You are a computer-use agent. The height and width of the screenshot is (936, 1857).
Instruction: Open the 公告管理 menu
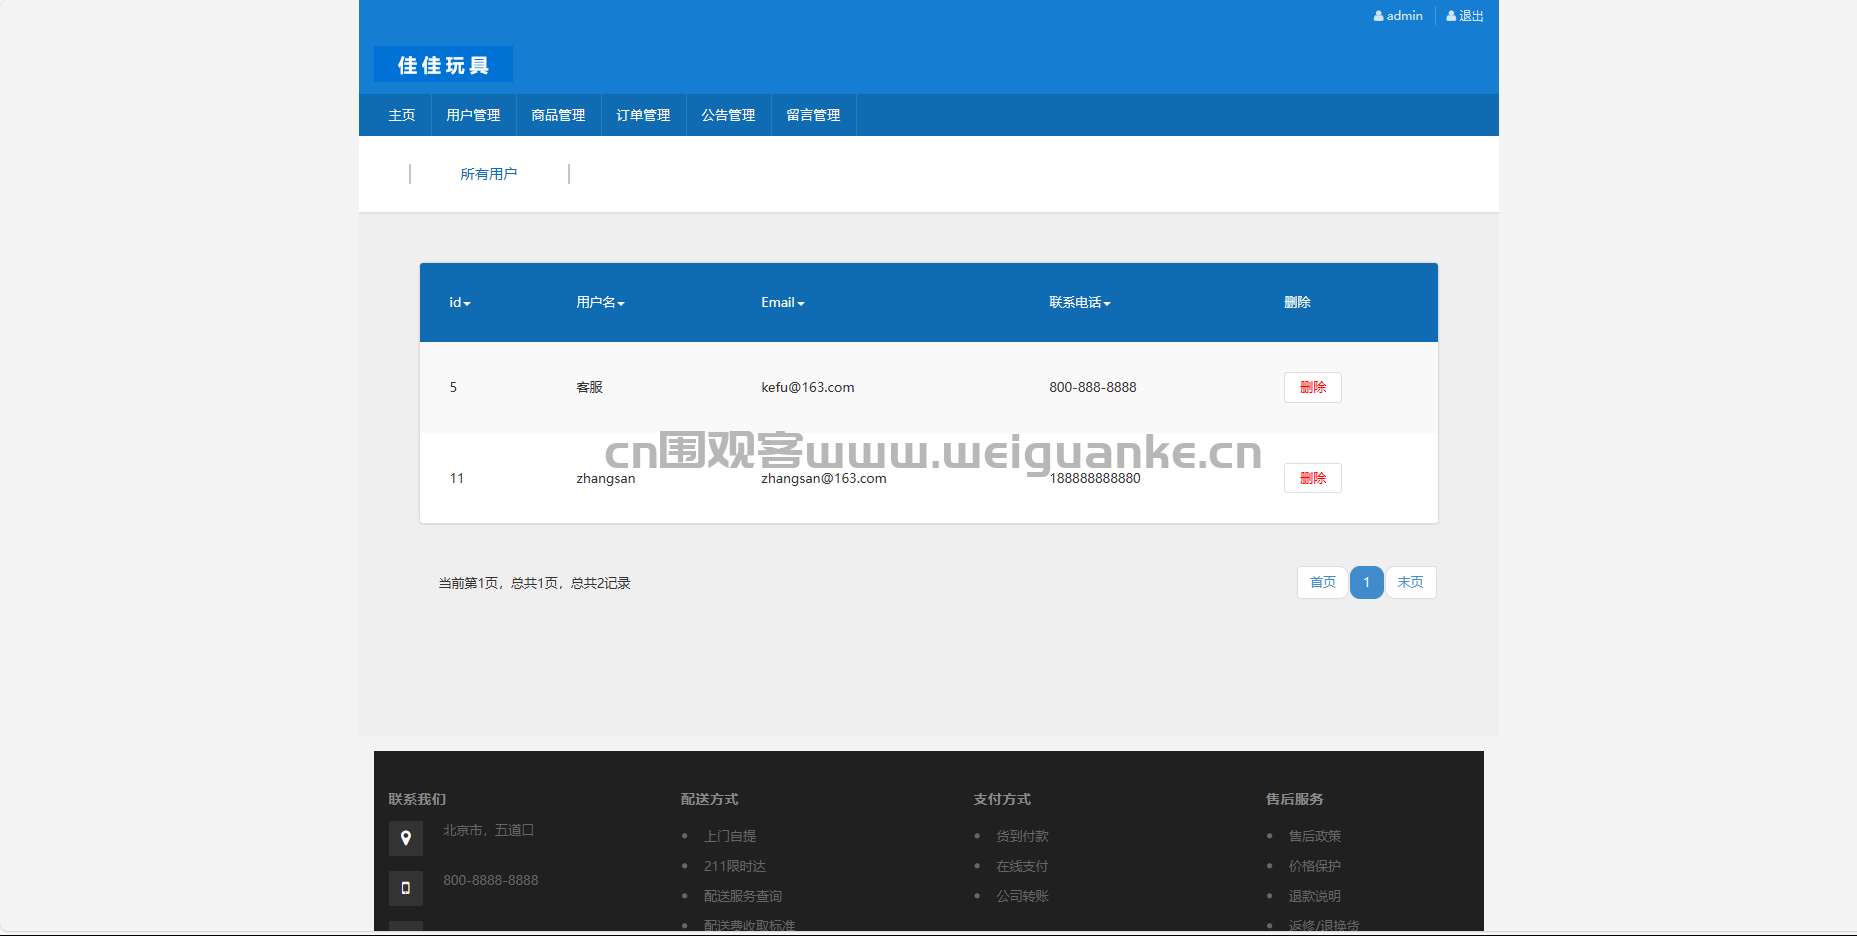click(728, 115)
